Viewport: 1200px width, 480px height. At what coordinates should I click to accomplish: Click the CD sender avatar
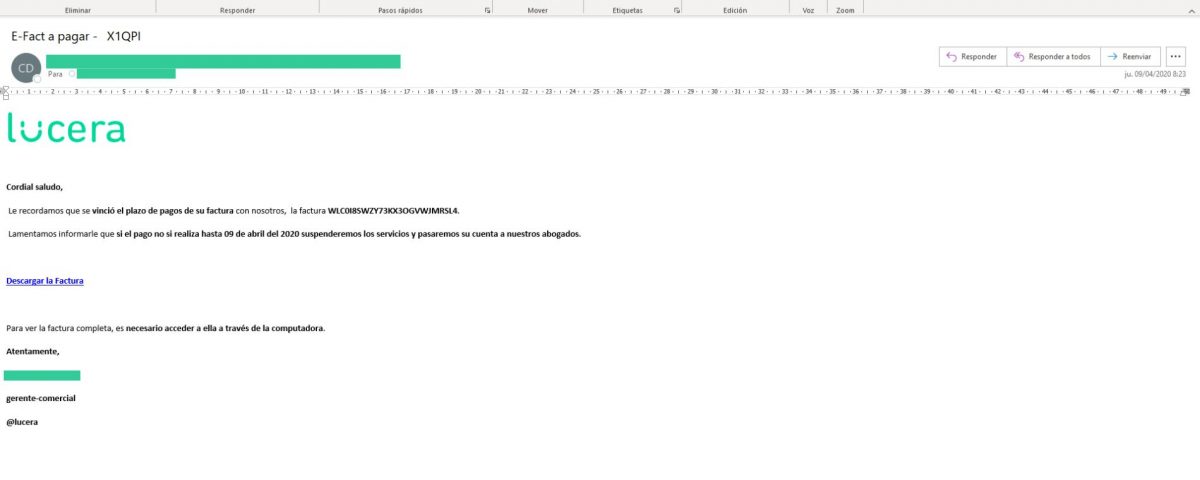(25, 68)
